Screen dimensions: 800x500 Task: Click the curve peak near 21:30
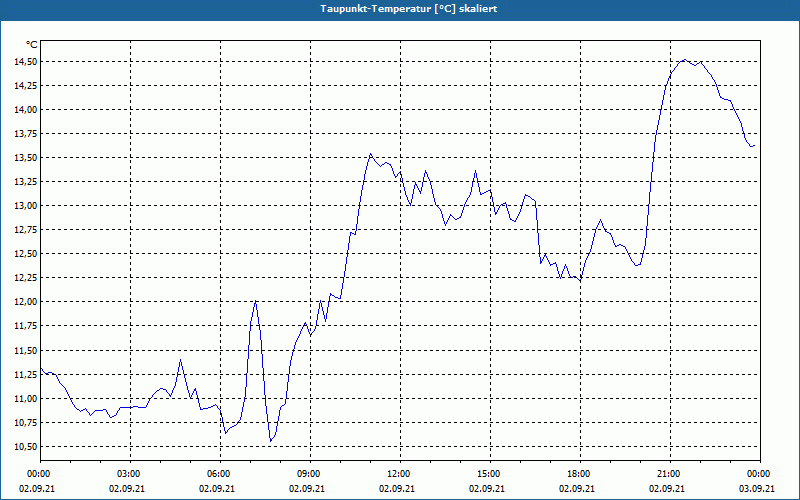684,59
